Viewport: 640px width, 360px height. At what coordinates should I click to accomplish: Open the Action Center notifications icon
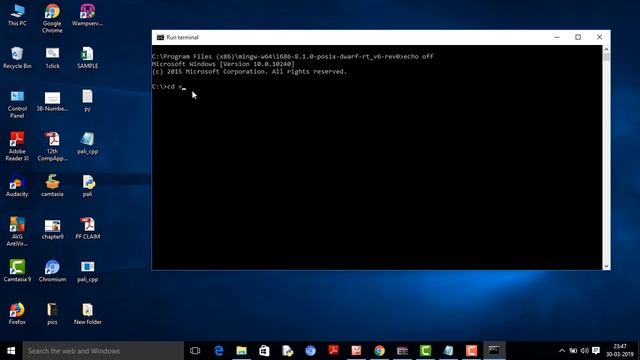[x=596, y=351]
